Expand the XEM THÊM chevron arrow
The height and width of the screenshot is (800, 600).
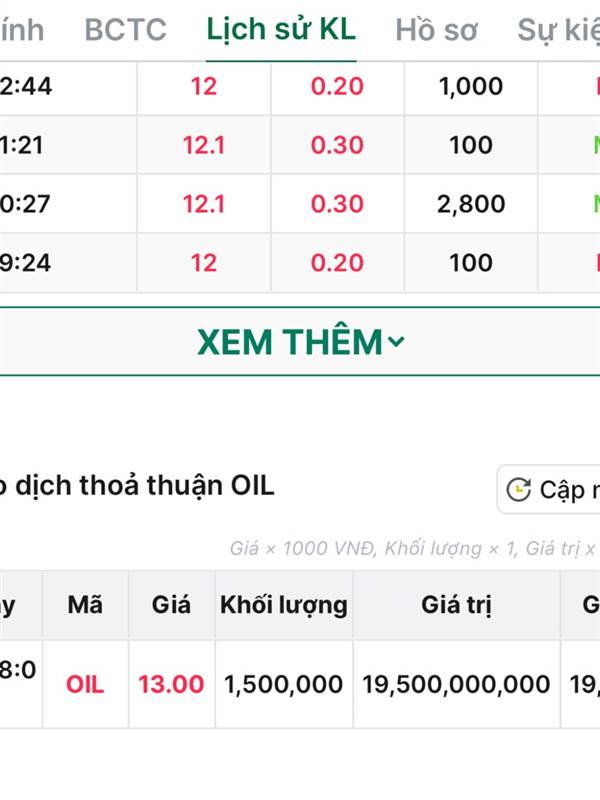(396, 342)
